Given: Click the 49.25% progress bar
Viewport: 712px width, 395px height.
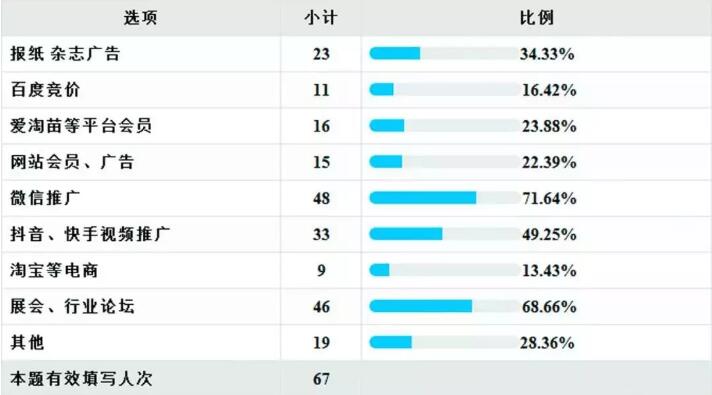Looking at the screenshot, I should click(444, 234).
